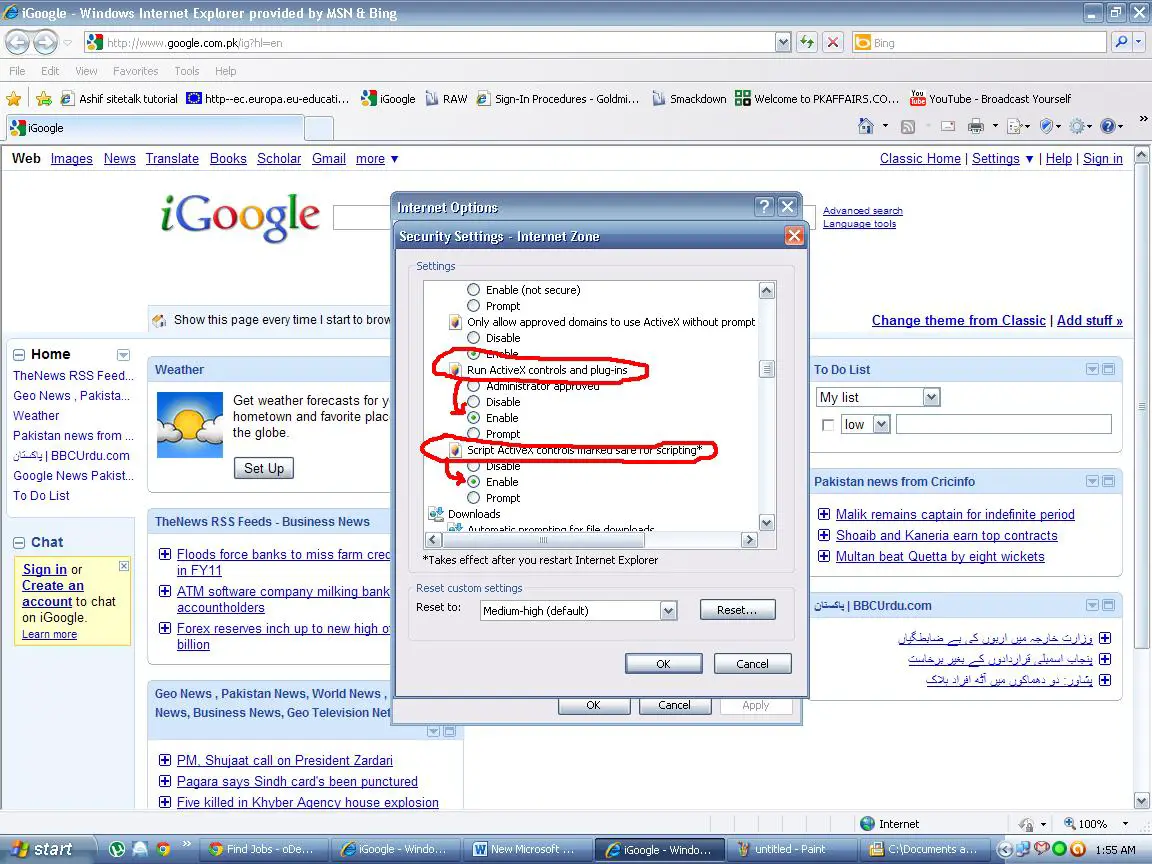Screen dimensions: 1152x864
Task: Click the red Stop loading icon
Action: pos(832,43)
